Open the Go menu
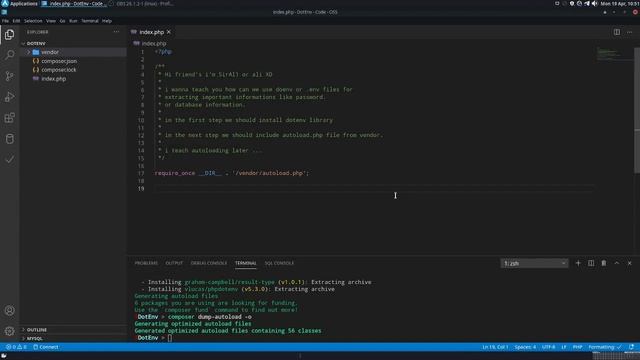This screenshot has width=640, height=360. pyautogui.click(x=62, y=21)
